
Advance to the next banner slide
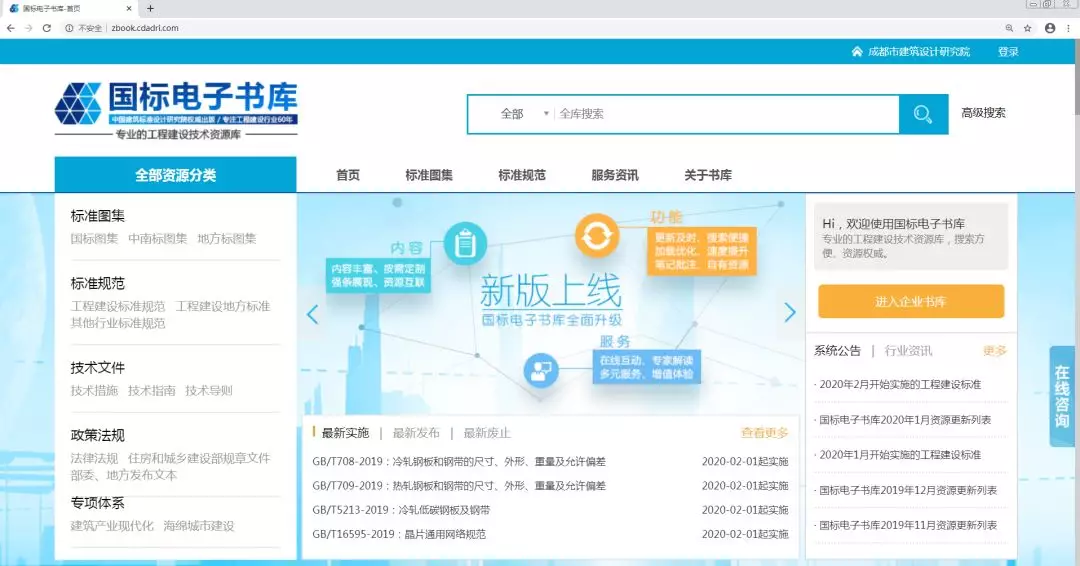(790, 312)
